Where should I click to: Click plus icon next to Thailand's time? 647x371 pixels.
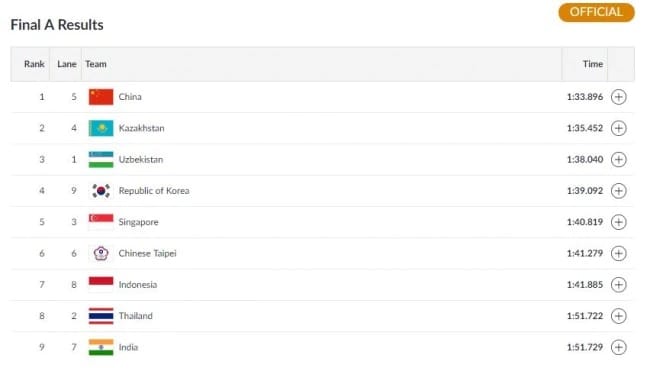[x=618, y=316]
